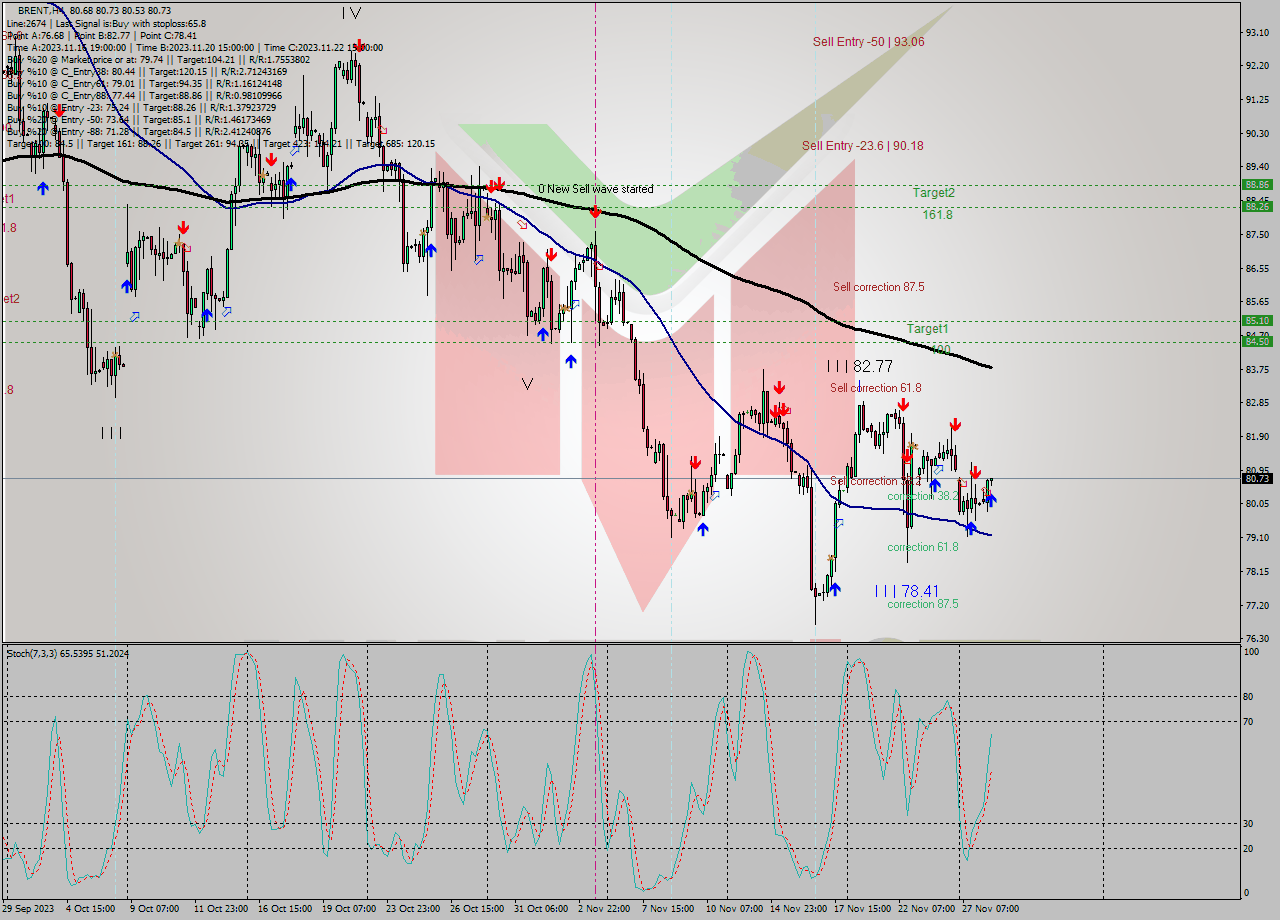Click the 93.10 price axis label
The width and height of the screenshot is (1280, 920).
click(1257, 32)
